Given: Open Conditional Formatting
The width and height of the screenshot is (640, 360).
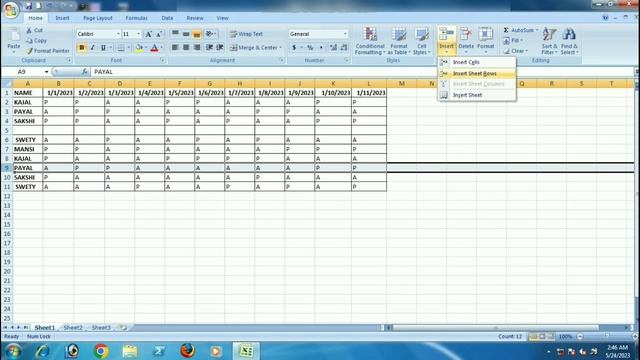Looking at the screenshot, I should click(370, 41).
